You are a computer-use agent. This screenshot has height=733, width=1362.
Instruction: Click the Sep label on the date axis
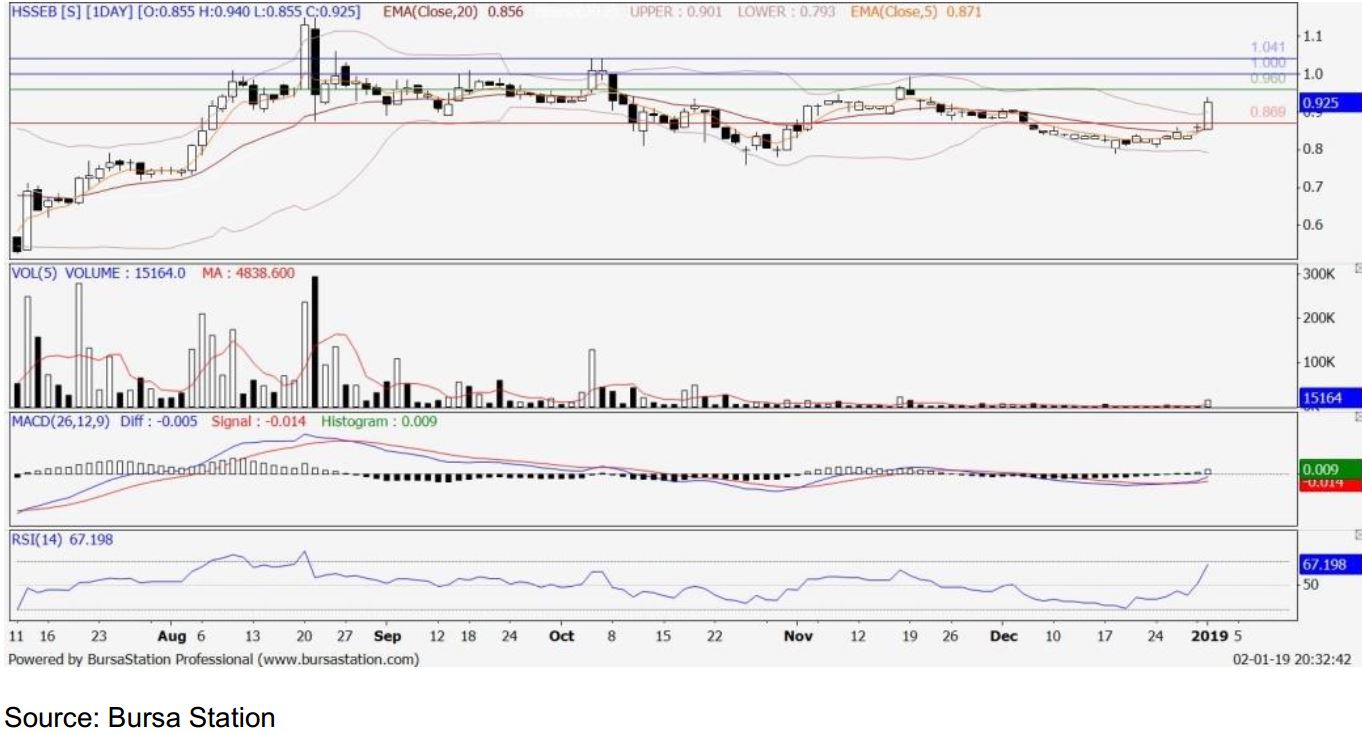coord(386,636)
